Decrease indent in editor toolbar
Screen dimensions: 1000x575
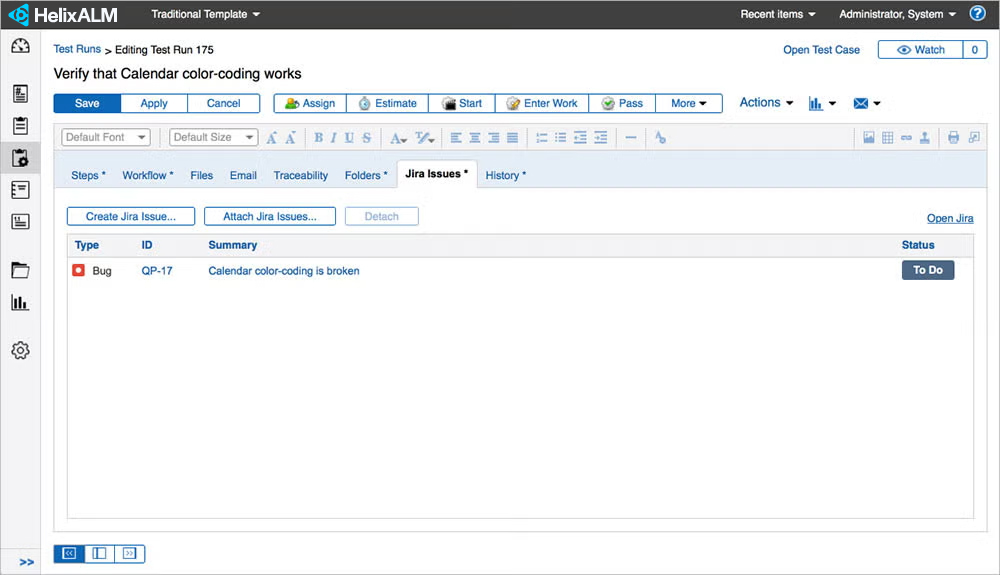[x=580, y=138]
